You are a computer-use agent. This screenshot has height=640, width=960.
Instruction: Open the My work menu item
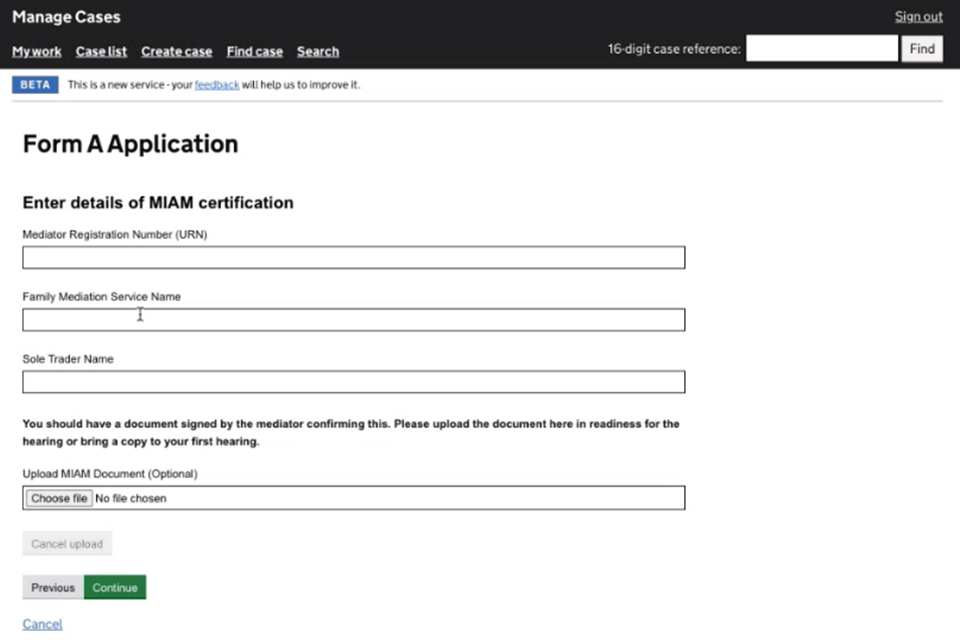(37, 52)
